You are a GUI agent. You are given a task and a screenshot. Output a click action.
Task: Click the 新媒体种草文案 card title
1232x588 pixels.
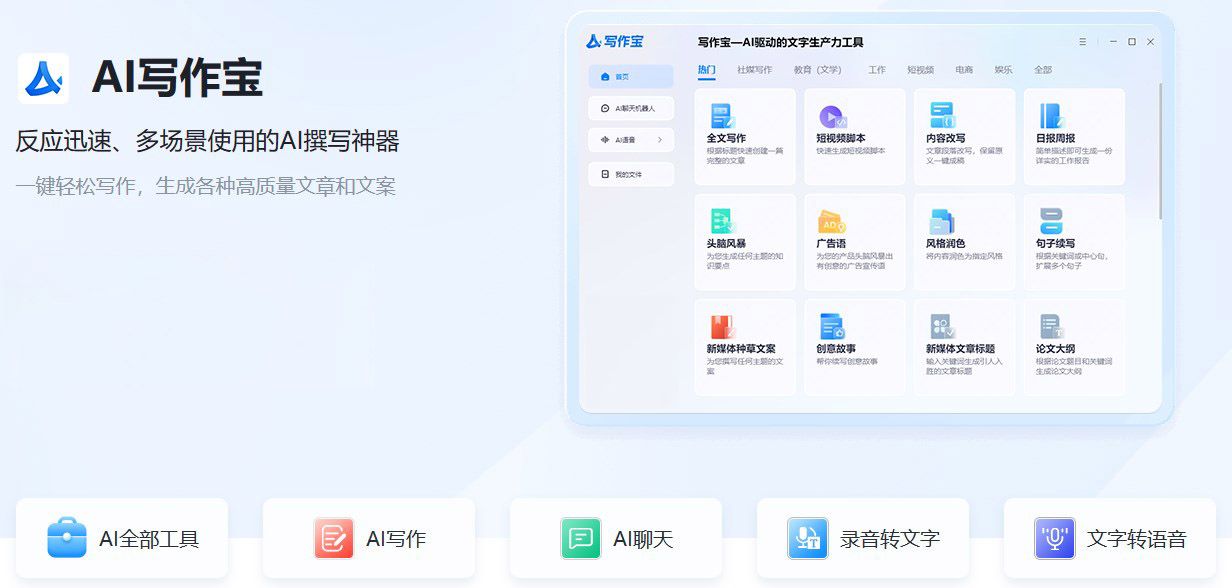click(x=741, y=349)
